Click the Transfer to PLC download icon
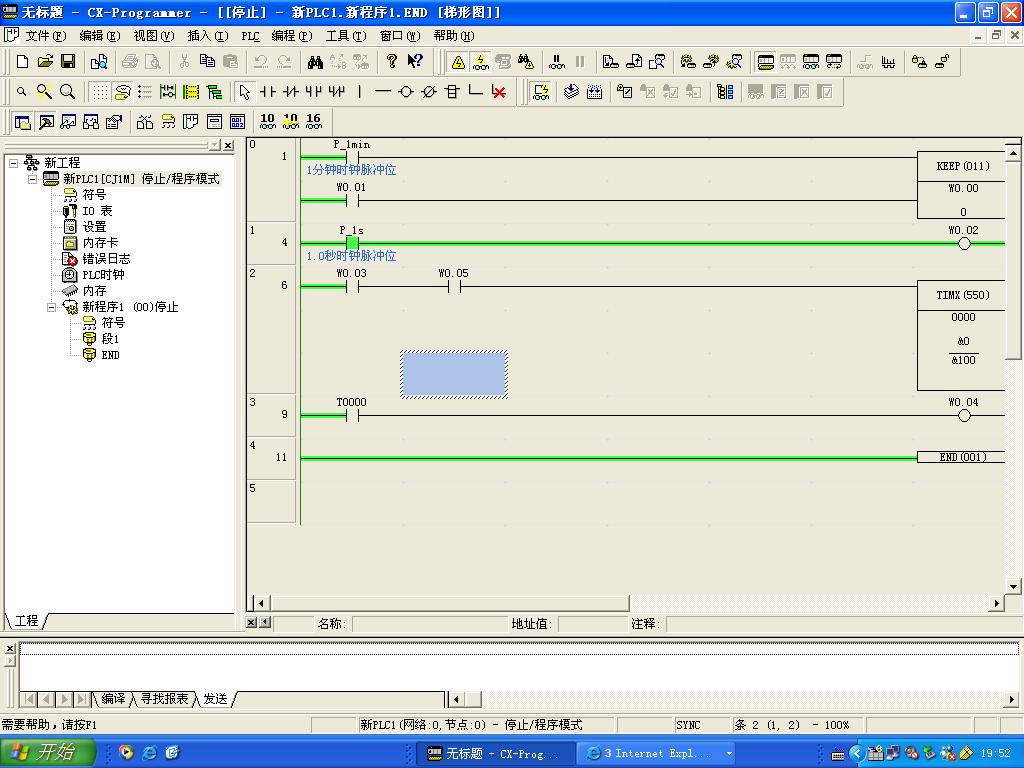 pos(611,61)
